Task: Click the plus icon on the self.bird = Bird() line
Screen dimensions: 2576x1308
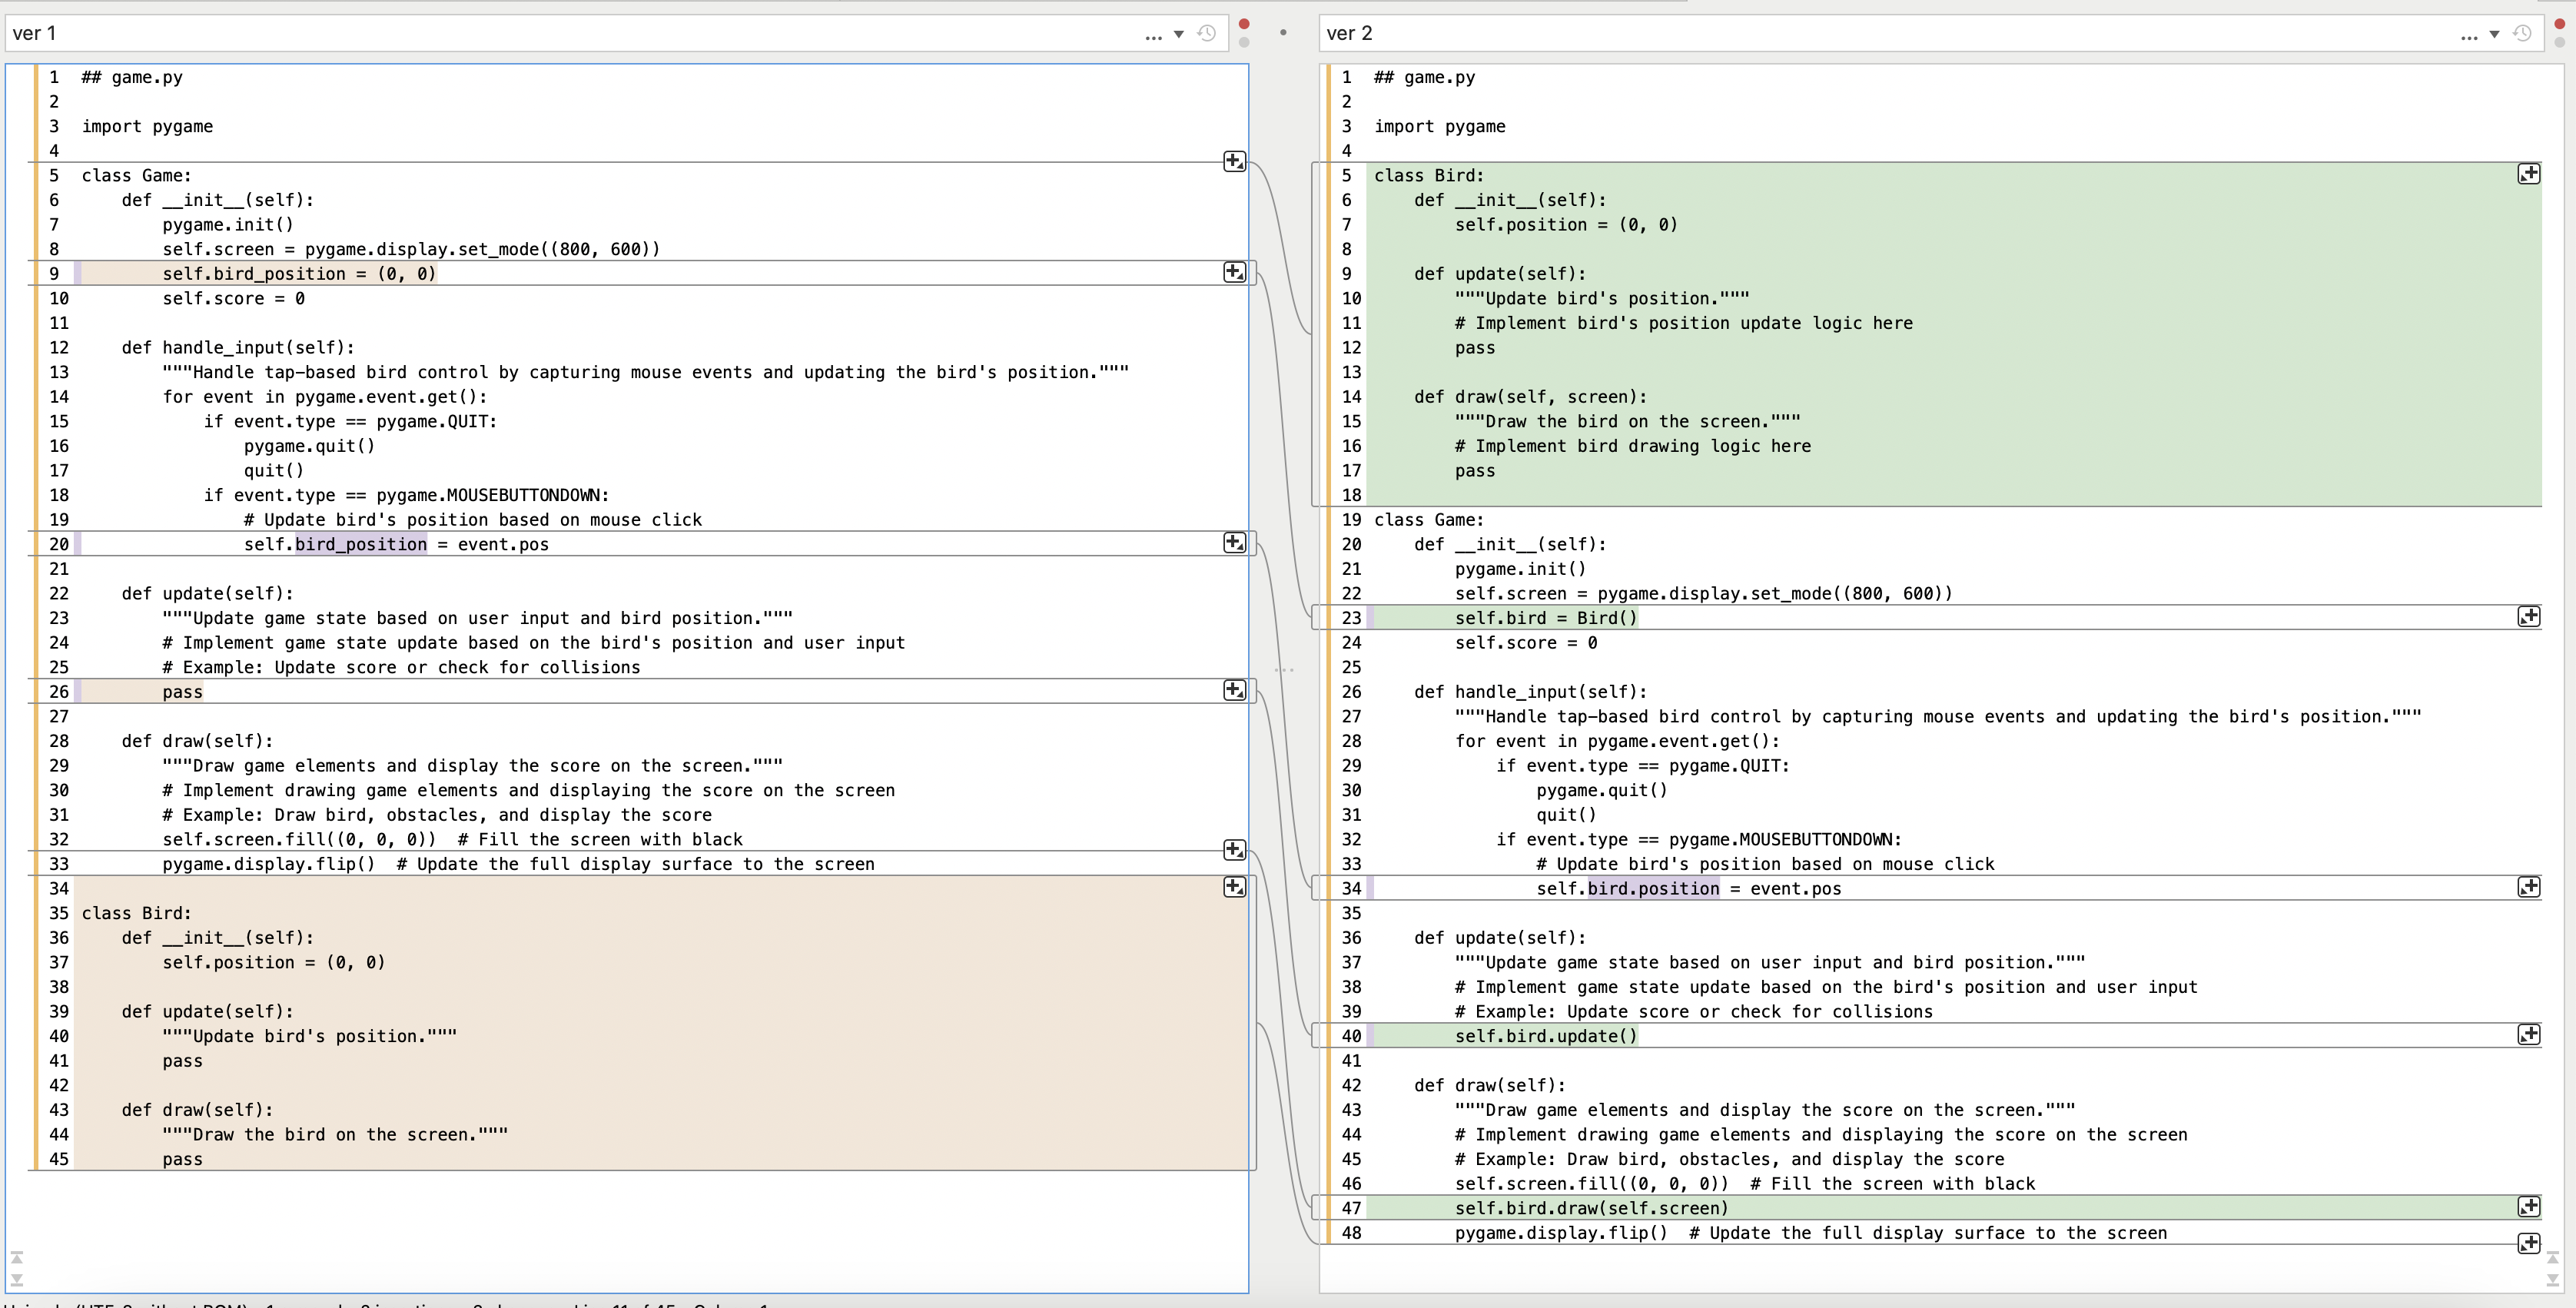Action: coord(2528,616)
